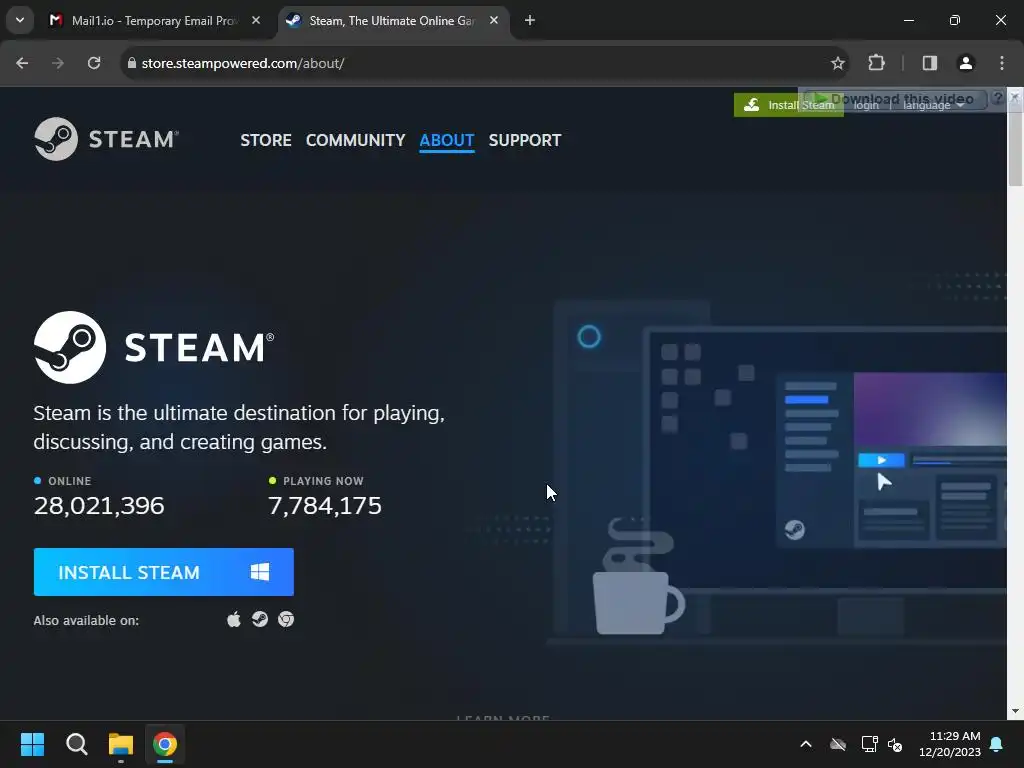This screenshot has height=768, width=1024.
Task: Open the SUPPORT menu item
Action: click(x=524, y=140)
